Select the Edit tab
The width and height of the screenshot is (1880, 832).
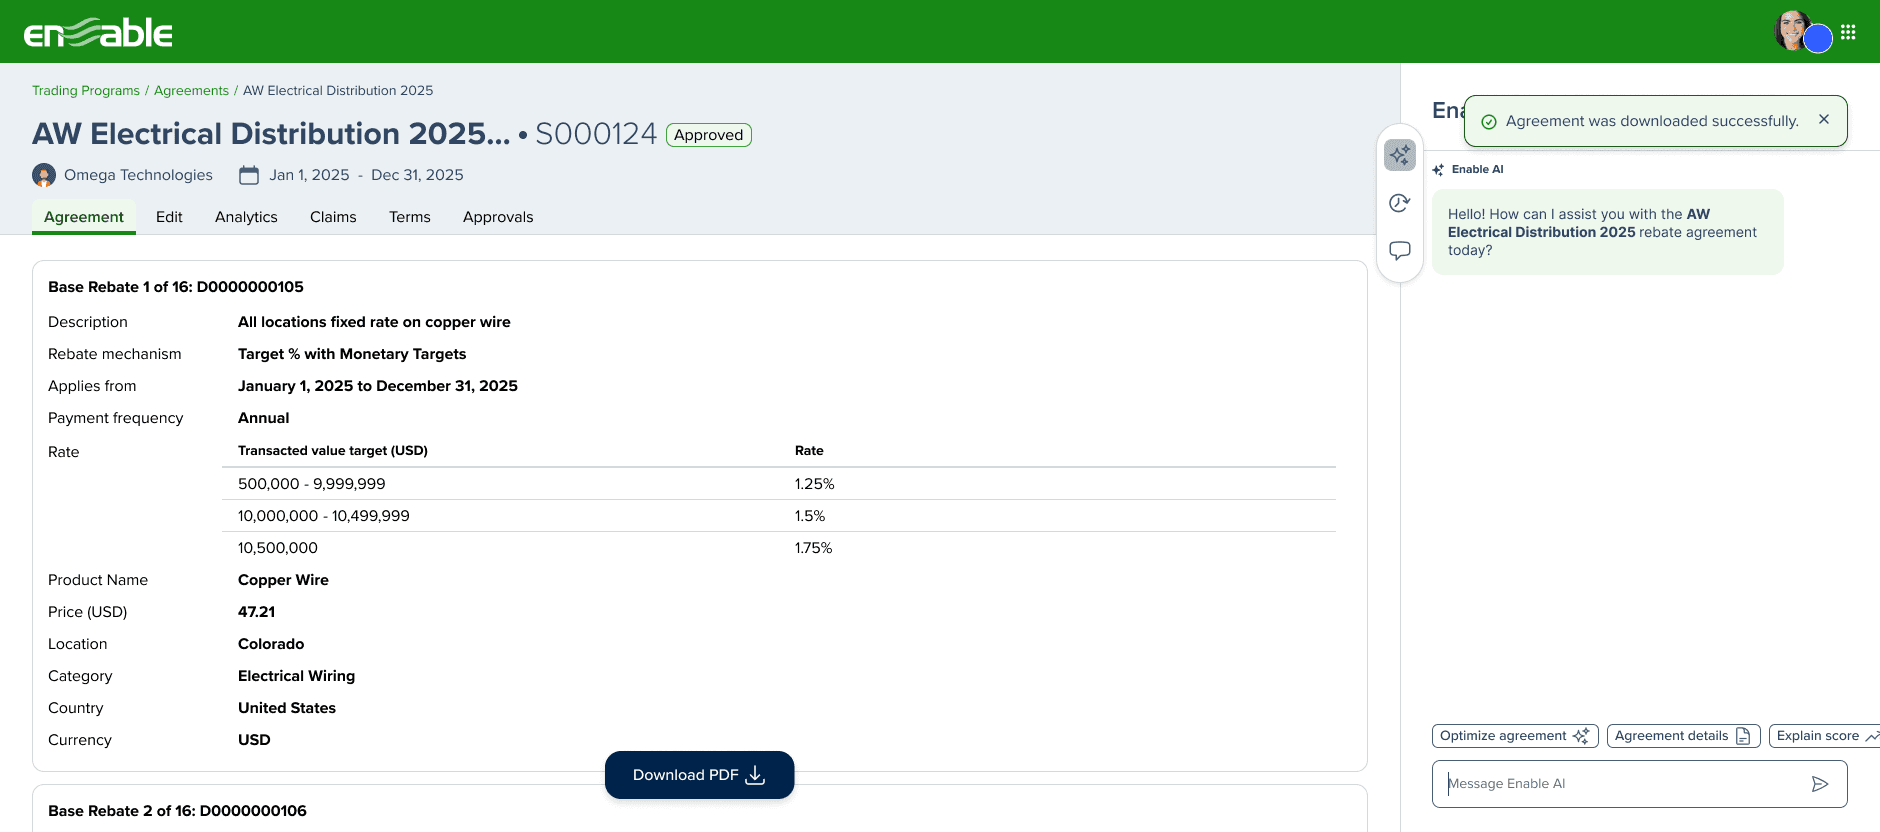169,217
